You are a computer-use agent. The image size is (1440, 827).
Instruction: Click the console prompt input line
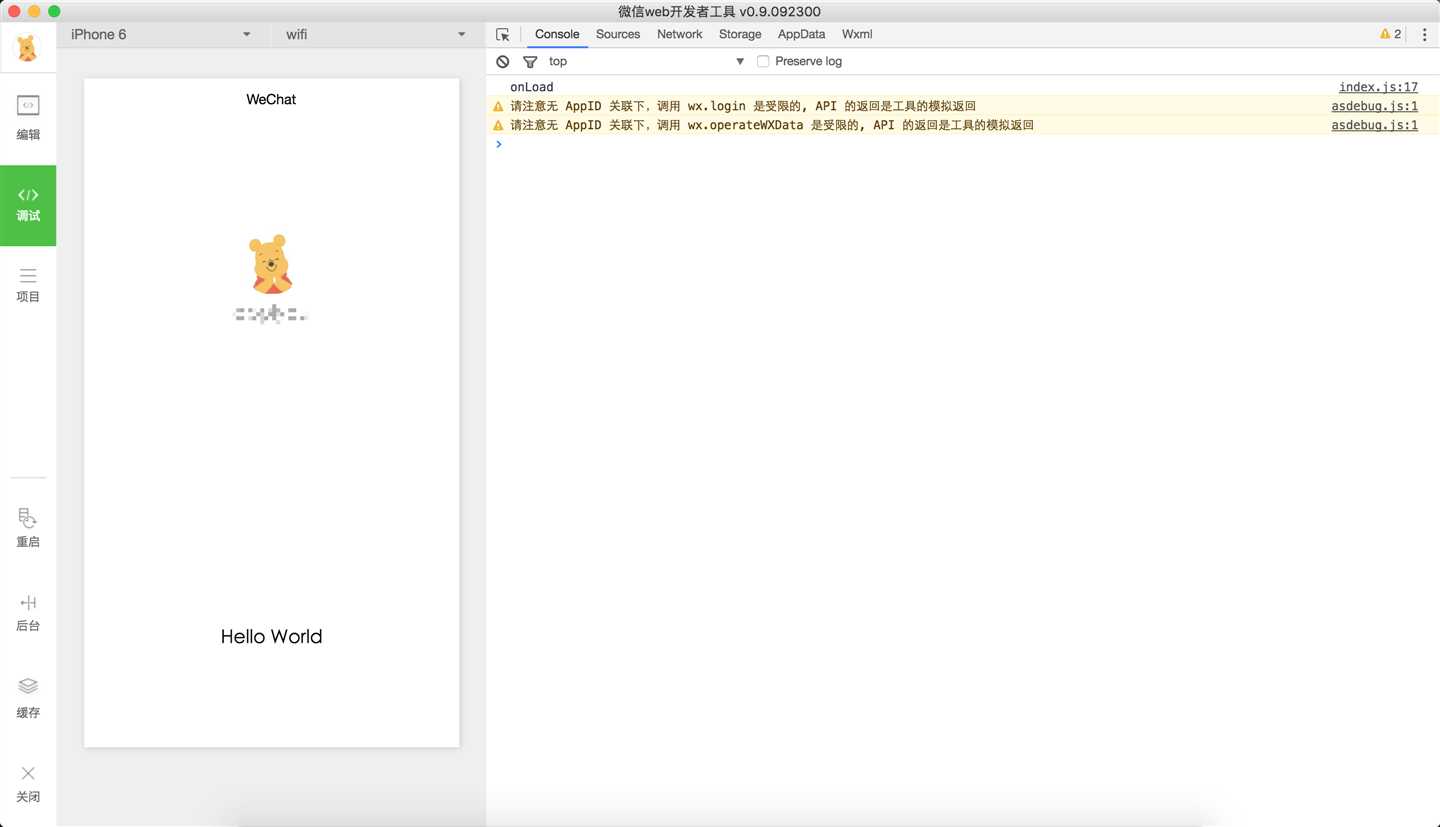coord(962,144)
